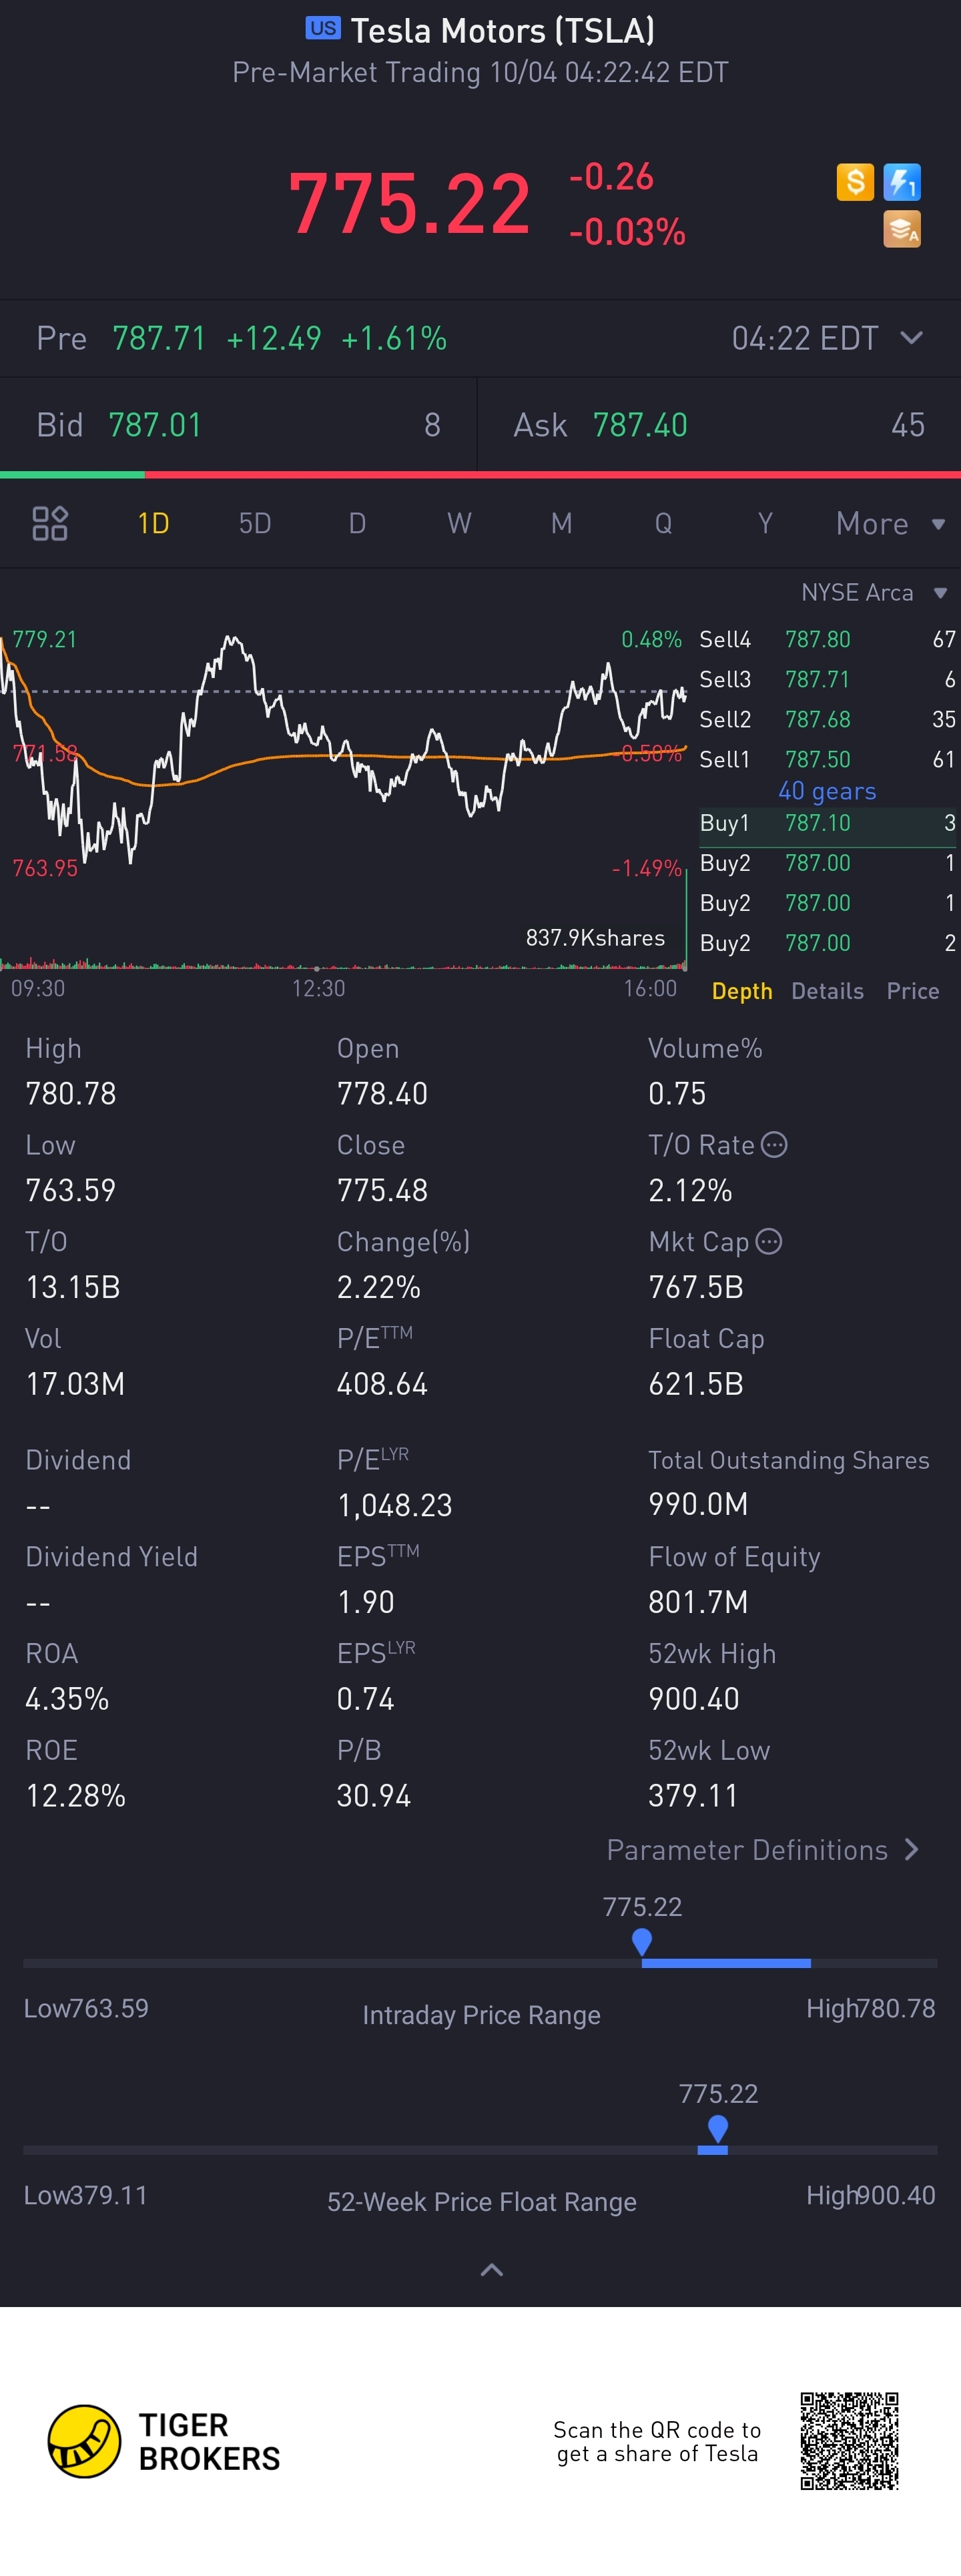
Task: Tap the Open value 778.40
Action: (382, 1093)
